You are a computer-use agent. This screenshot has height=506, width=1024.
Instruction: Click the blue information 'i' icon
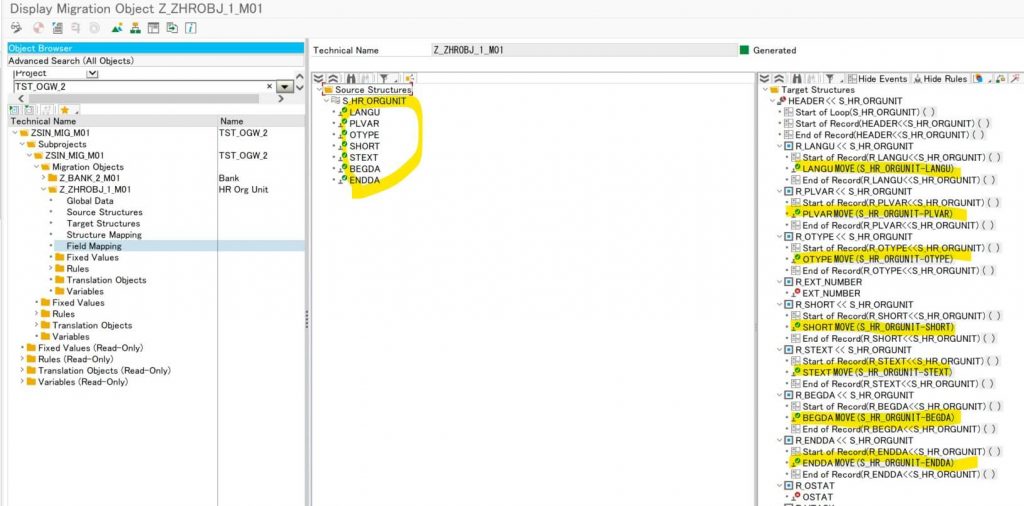point(191,28)
